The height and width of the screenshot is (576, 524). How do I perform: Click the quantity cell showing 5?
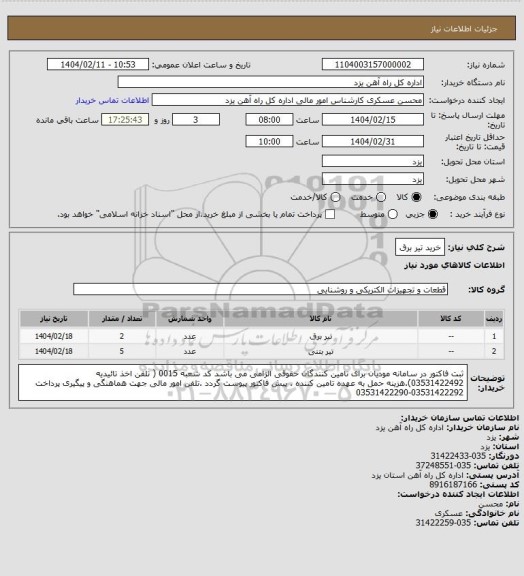pos(122,351)
